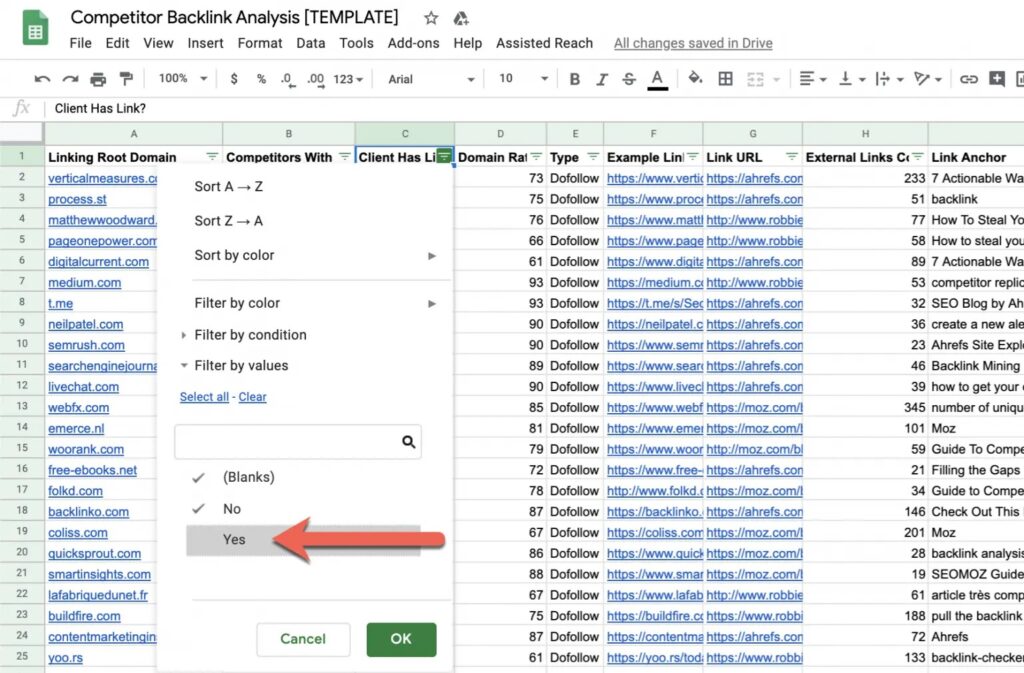Viewport: 1024px width, 673px height.
Task: Open filter on Link URL column
Action: point(792,157)
